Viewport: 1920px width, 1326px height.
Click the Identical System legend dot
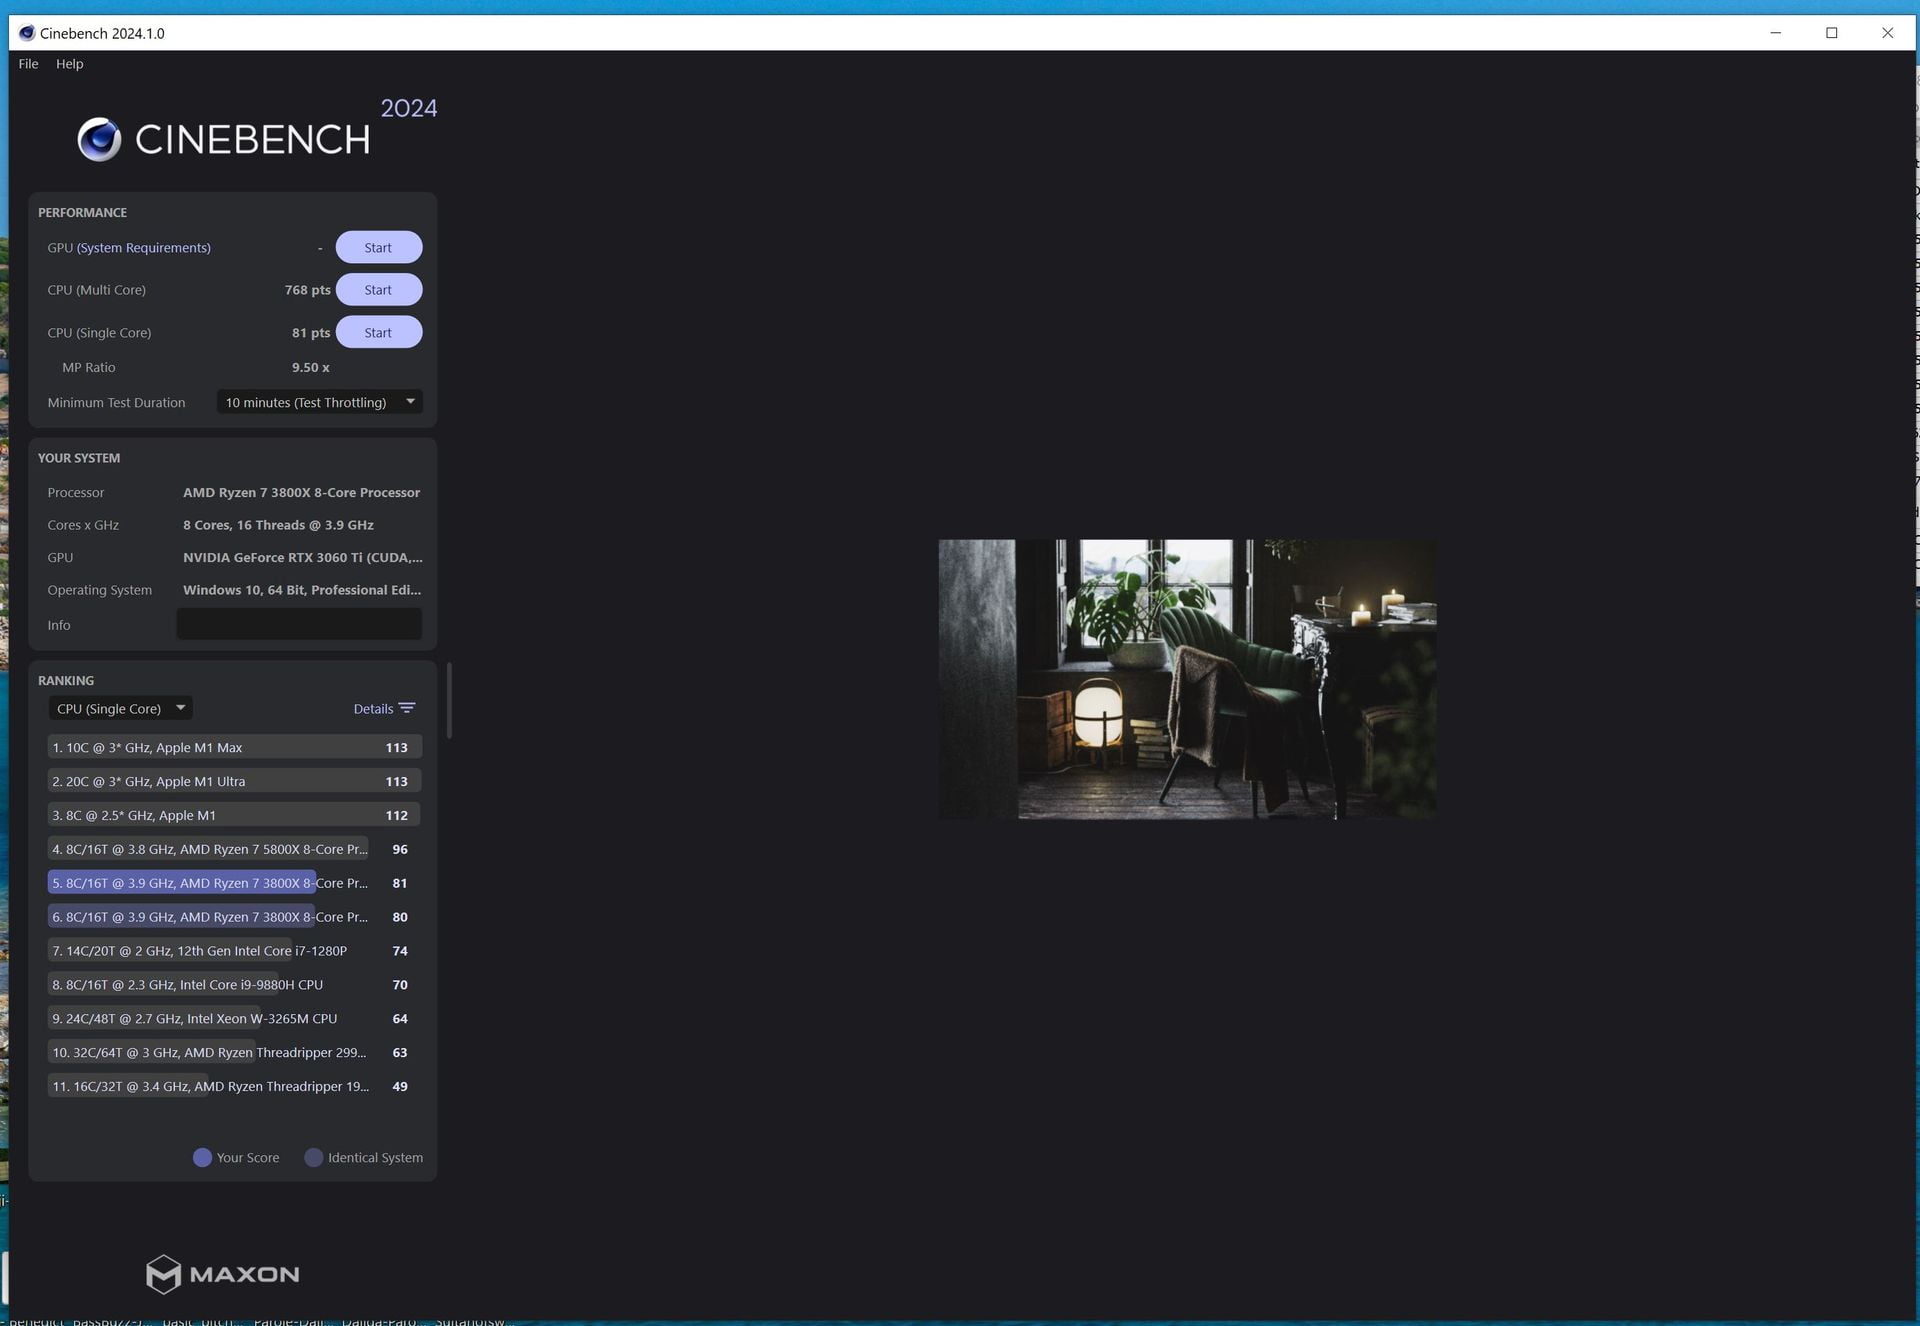(313, 1158)
